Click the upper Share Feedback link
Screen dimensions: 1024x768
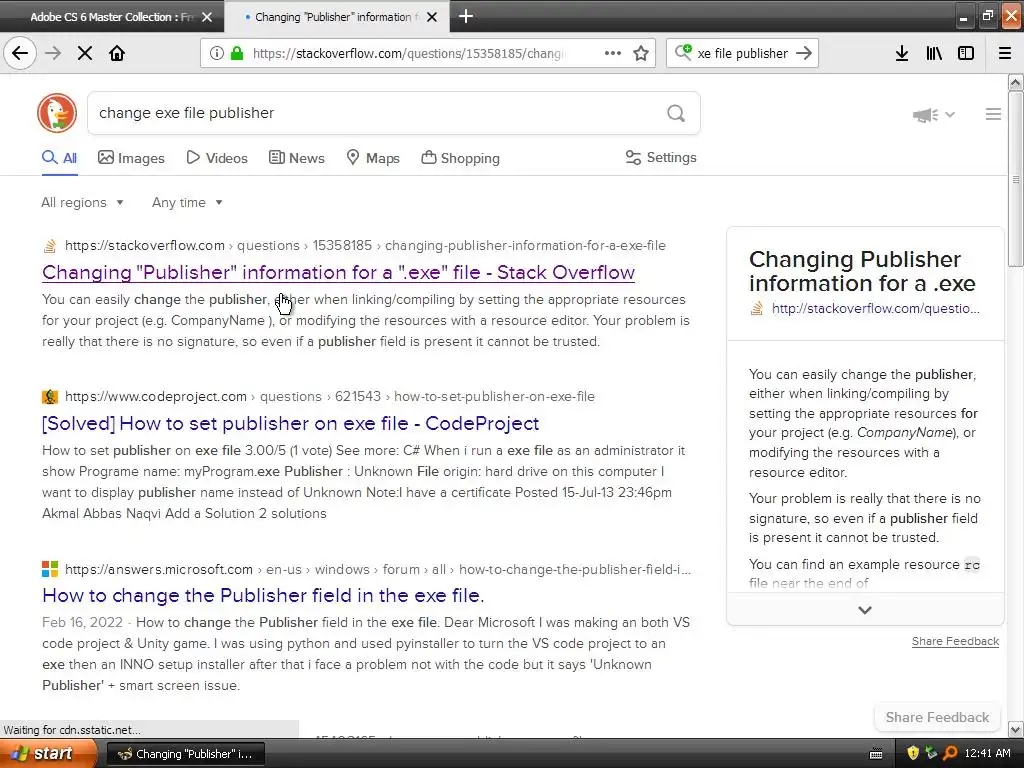tap(955, 641)
